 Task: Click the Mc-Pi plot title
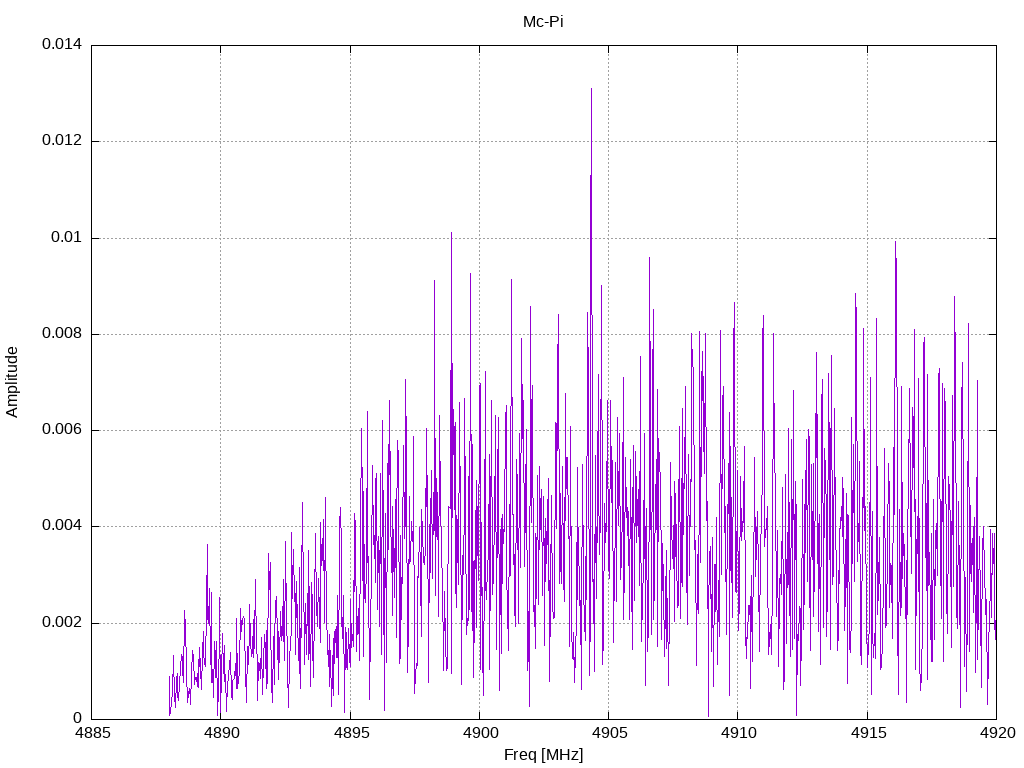543,22
